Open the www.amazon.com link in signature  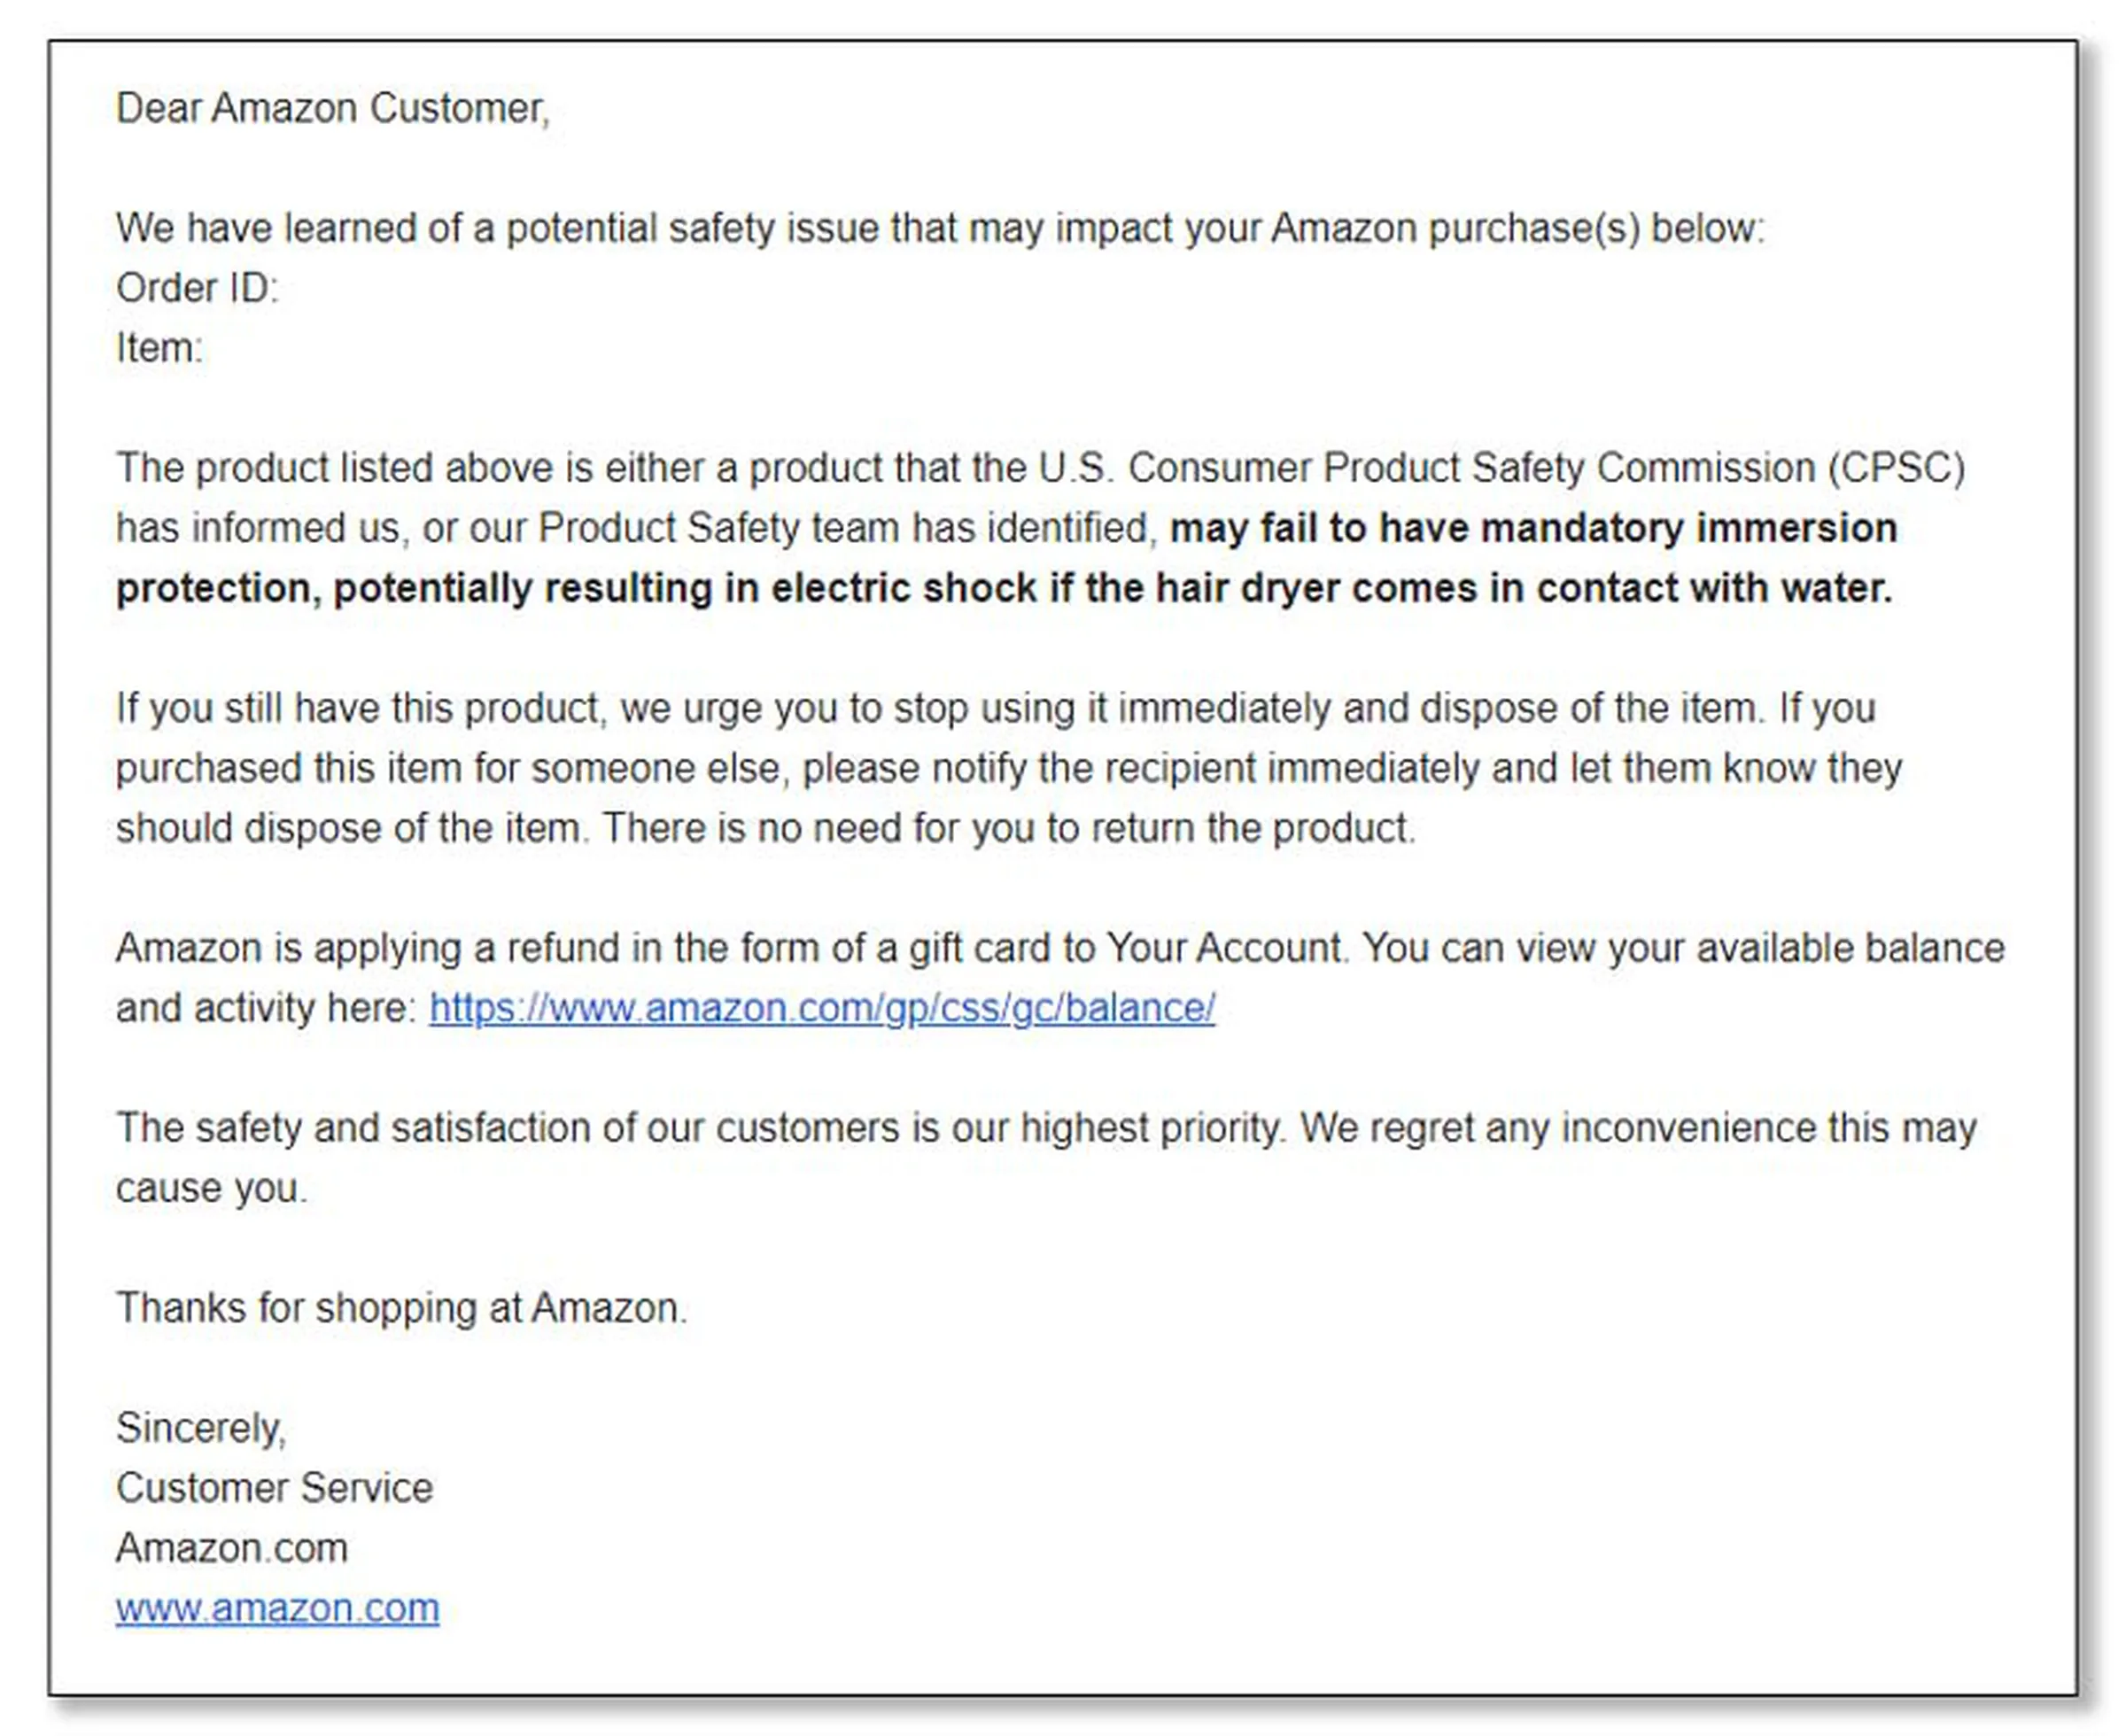tap(277, 1608)
